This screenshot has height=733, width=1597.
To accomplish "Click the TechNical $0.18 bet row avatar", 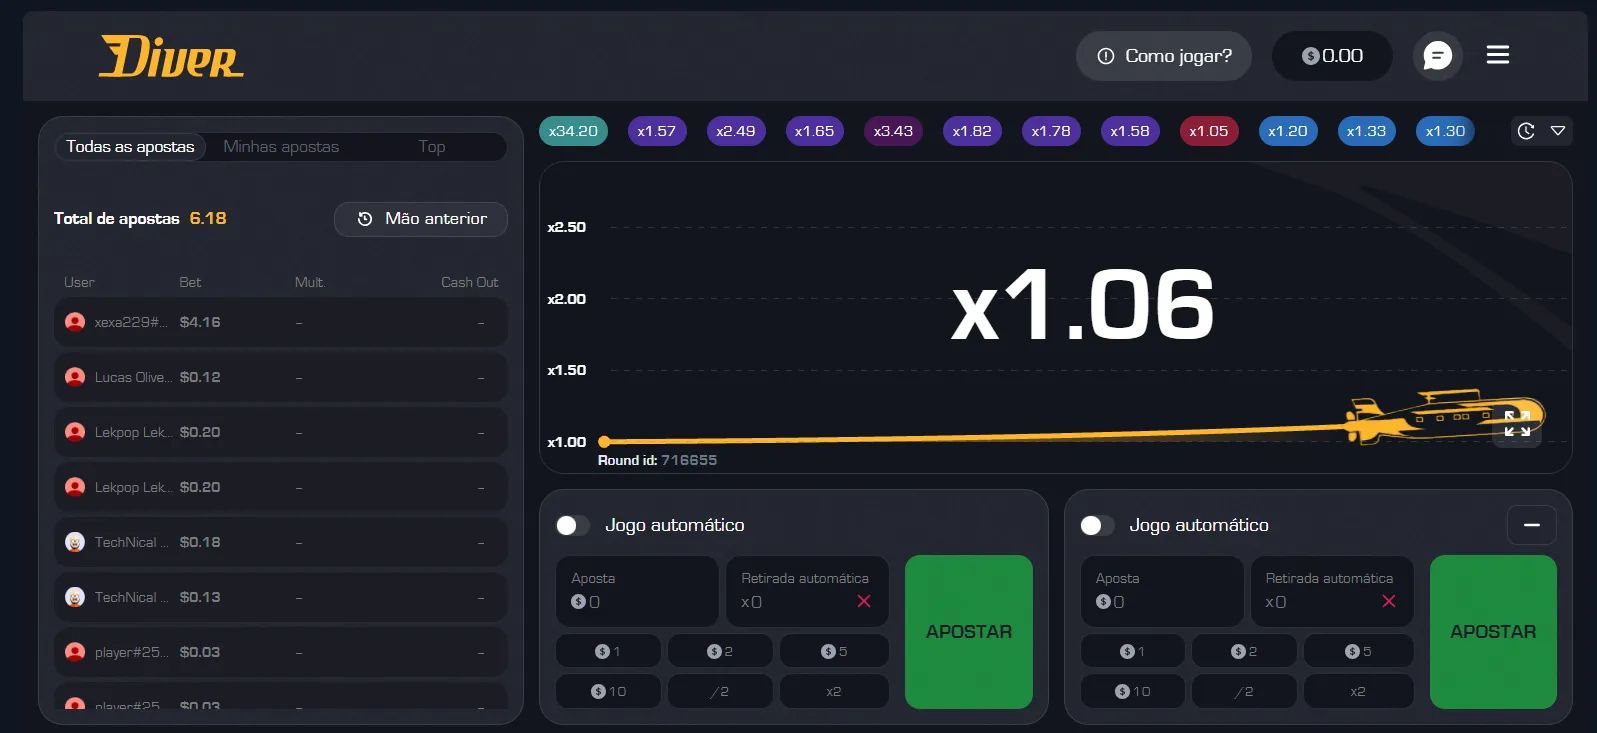I will (75, 542).
